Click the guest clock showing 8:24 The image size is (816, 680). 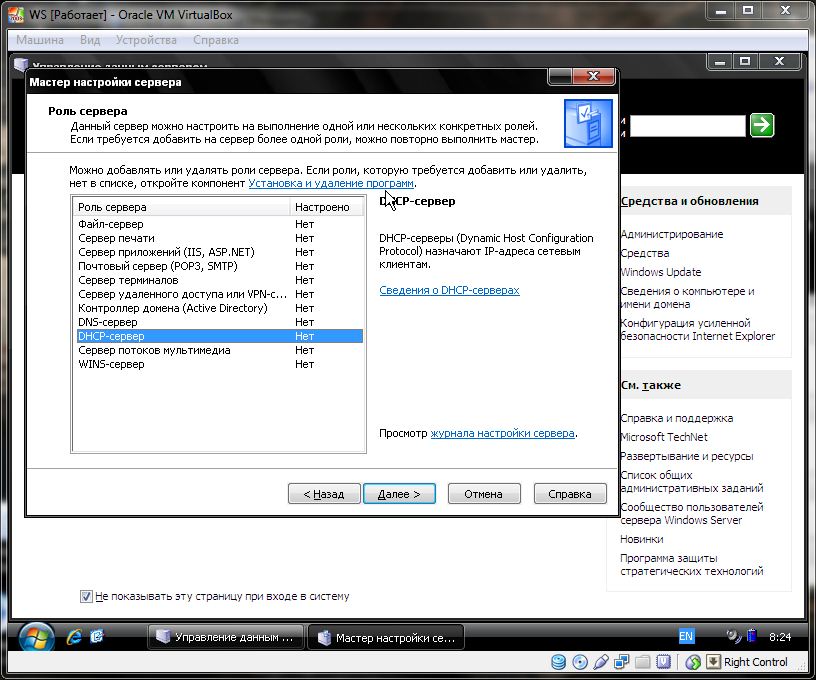[x=780, y=637]
